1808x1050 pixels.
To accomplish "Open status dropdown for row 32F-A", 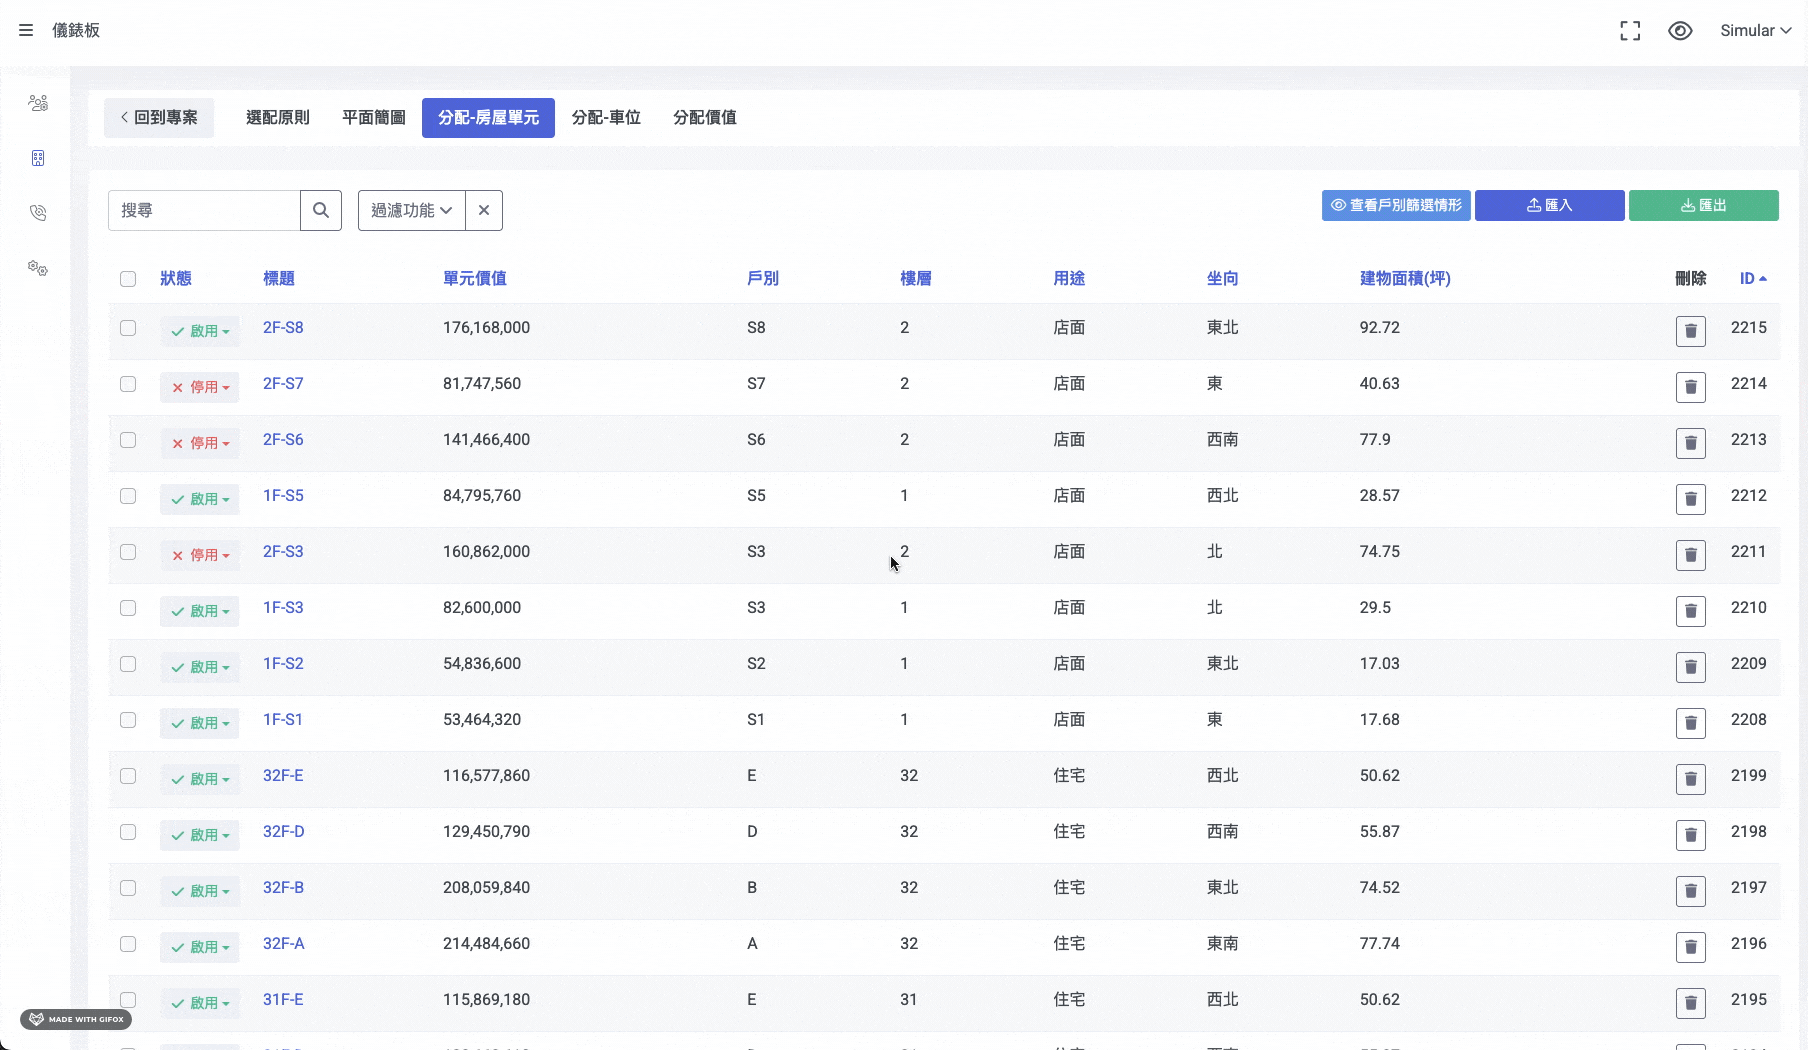I will pyautogui.click(x=200, y=947).
